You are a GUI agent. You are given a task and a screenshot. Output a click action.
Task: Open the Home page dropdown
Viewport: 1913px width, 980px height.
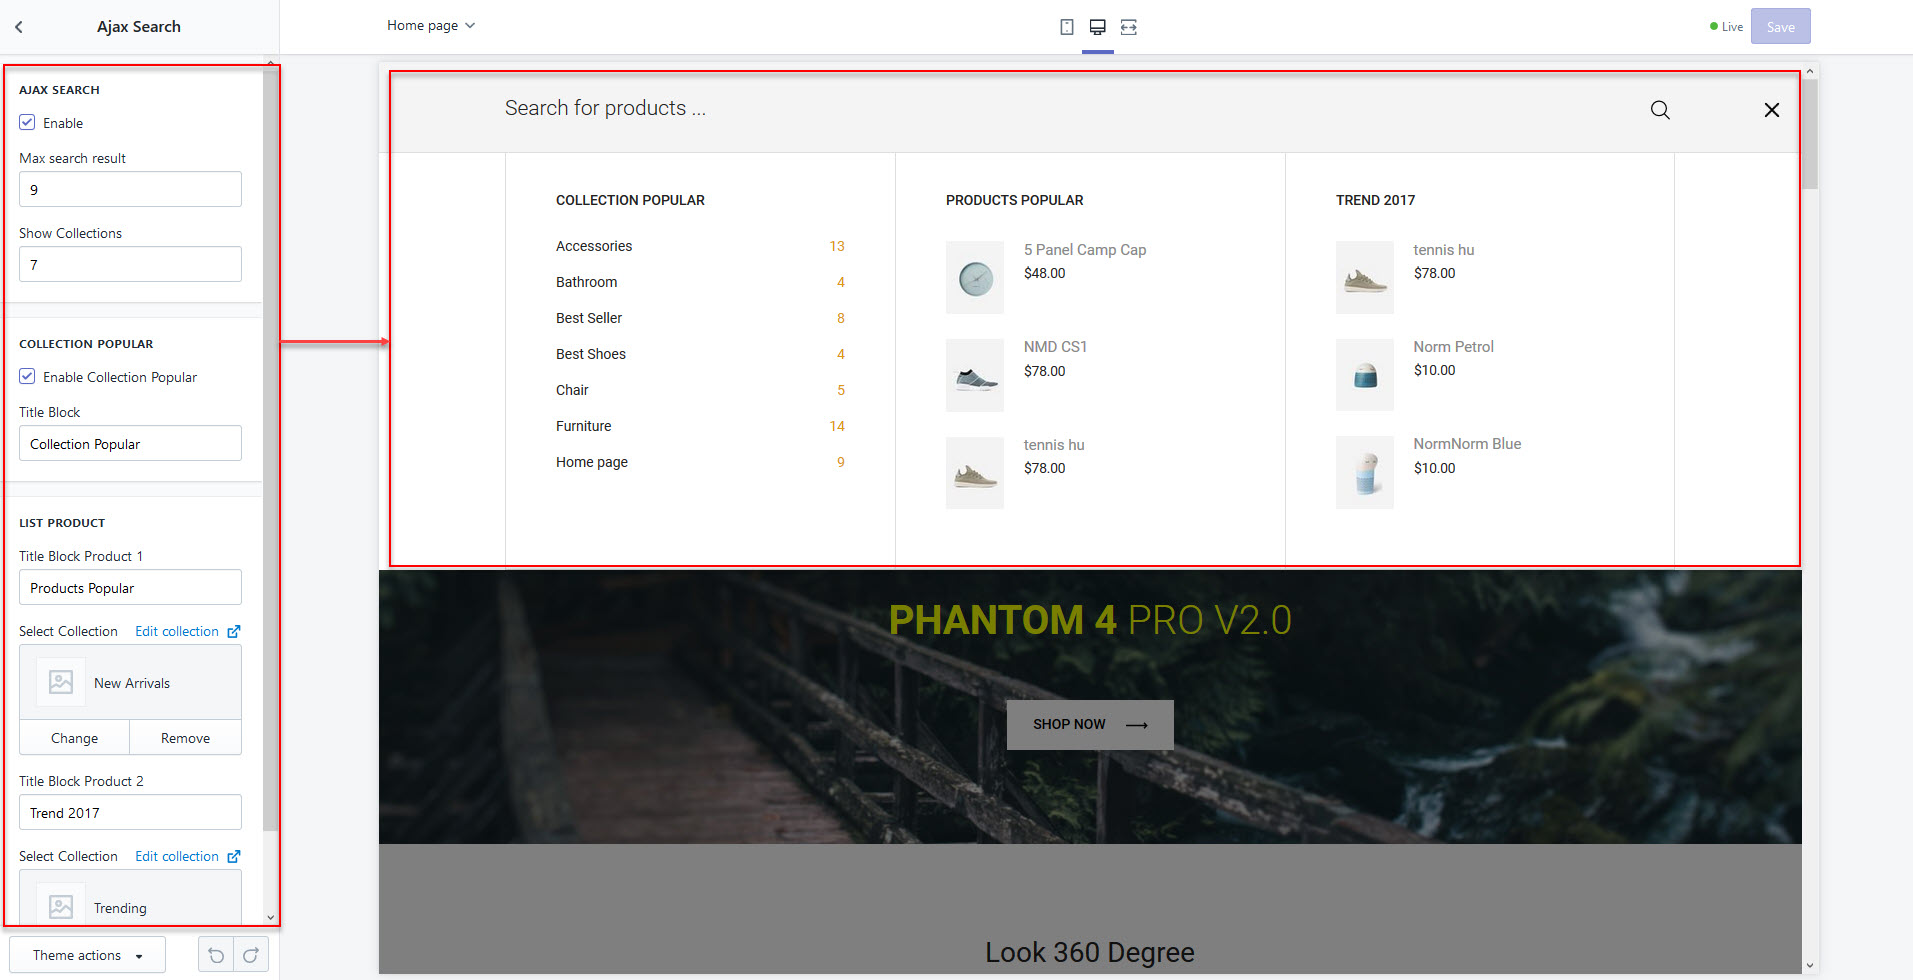(x=431, y=26)
